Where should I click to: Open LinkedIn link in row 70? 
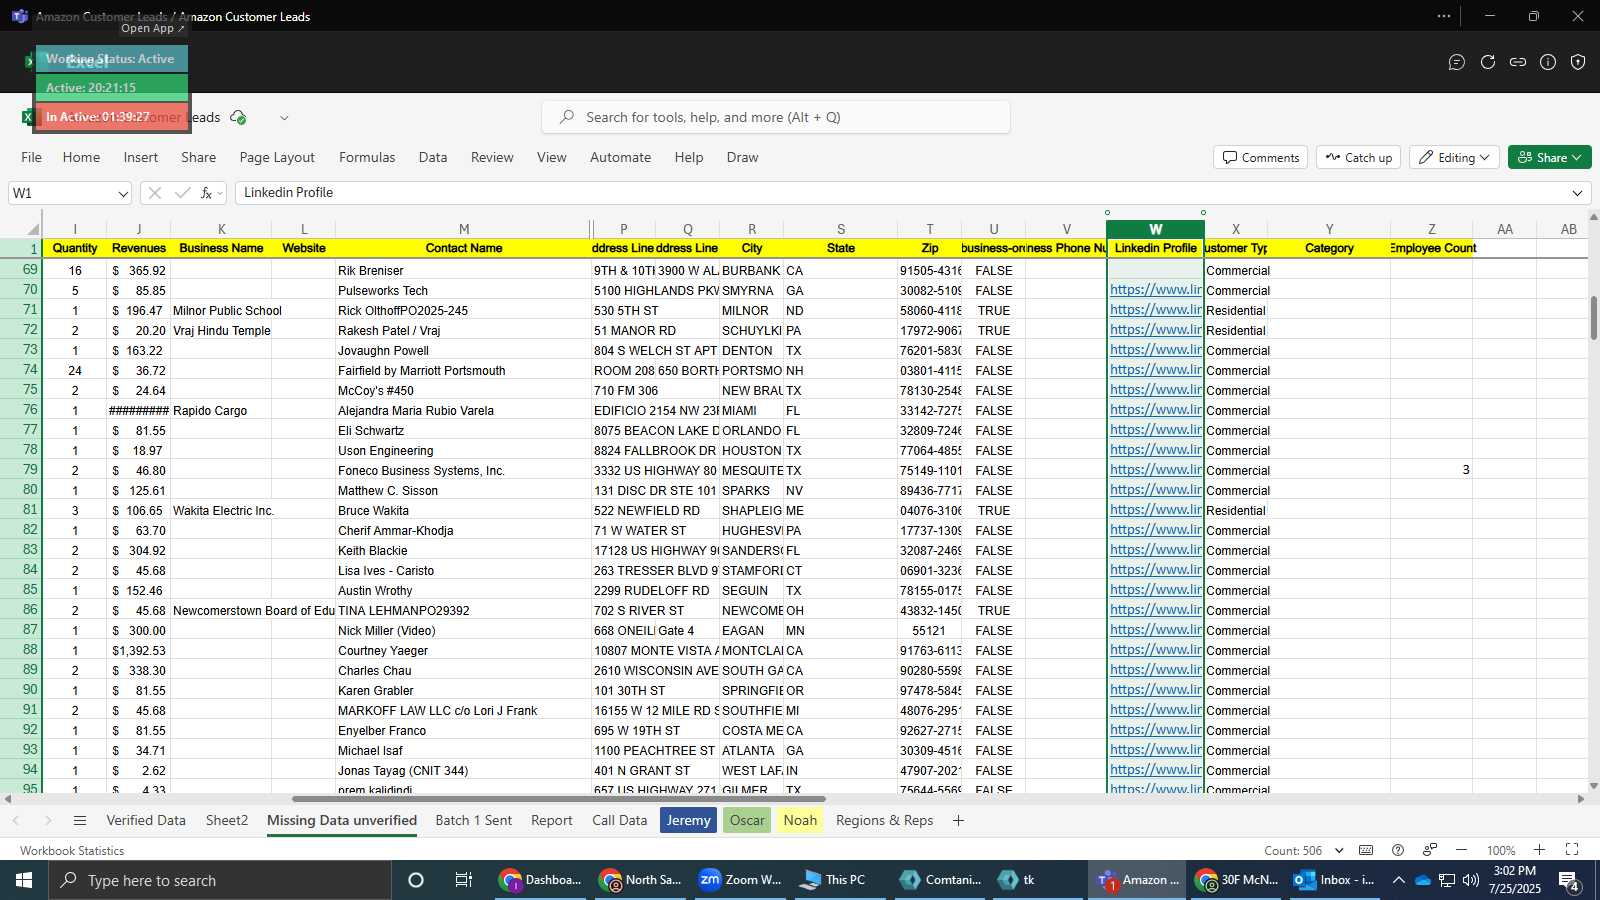click(1155, 290)
